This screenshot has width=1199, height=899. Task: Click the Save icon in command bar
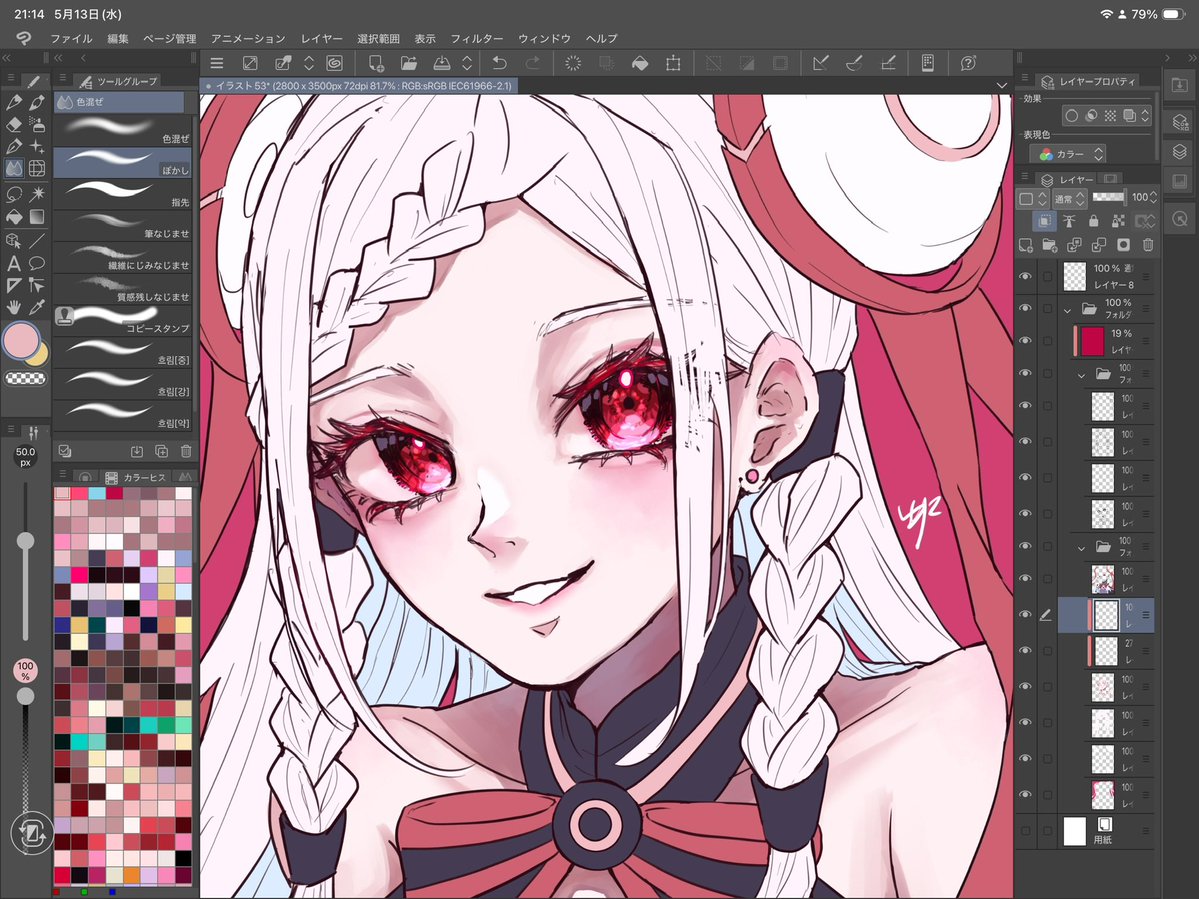click(441, 63)
